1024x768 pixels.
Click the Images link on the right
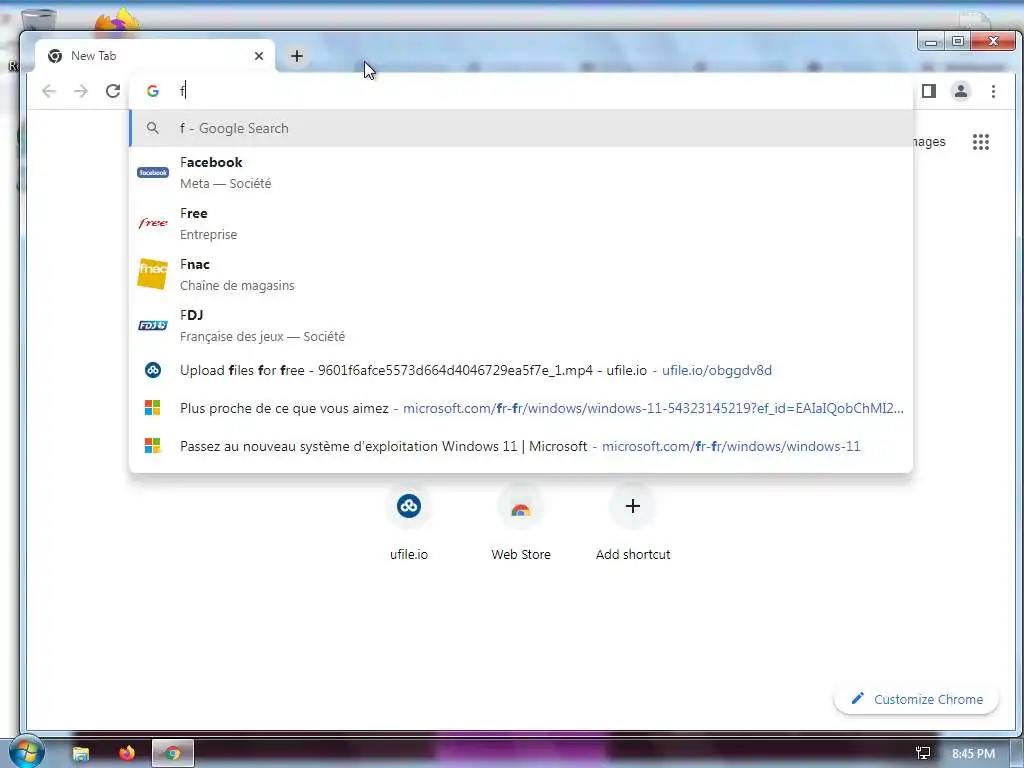pyautogui.click(x=929, y=142)
